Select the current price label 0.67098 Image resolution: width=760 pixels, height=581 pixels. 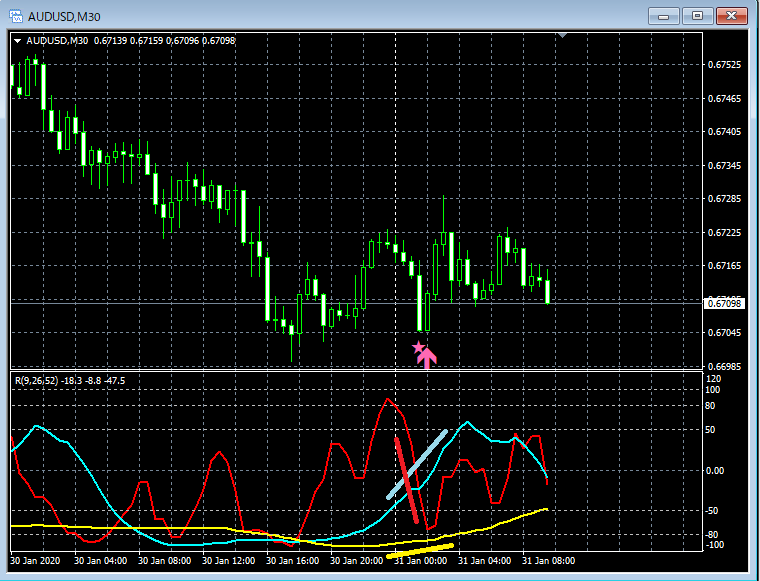click(724, 304)
